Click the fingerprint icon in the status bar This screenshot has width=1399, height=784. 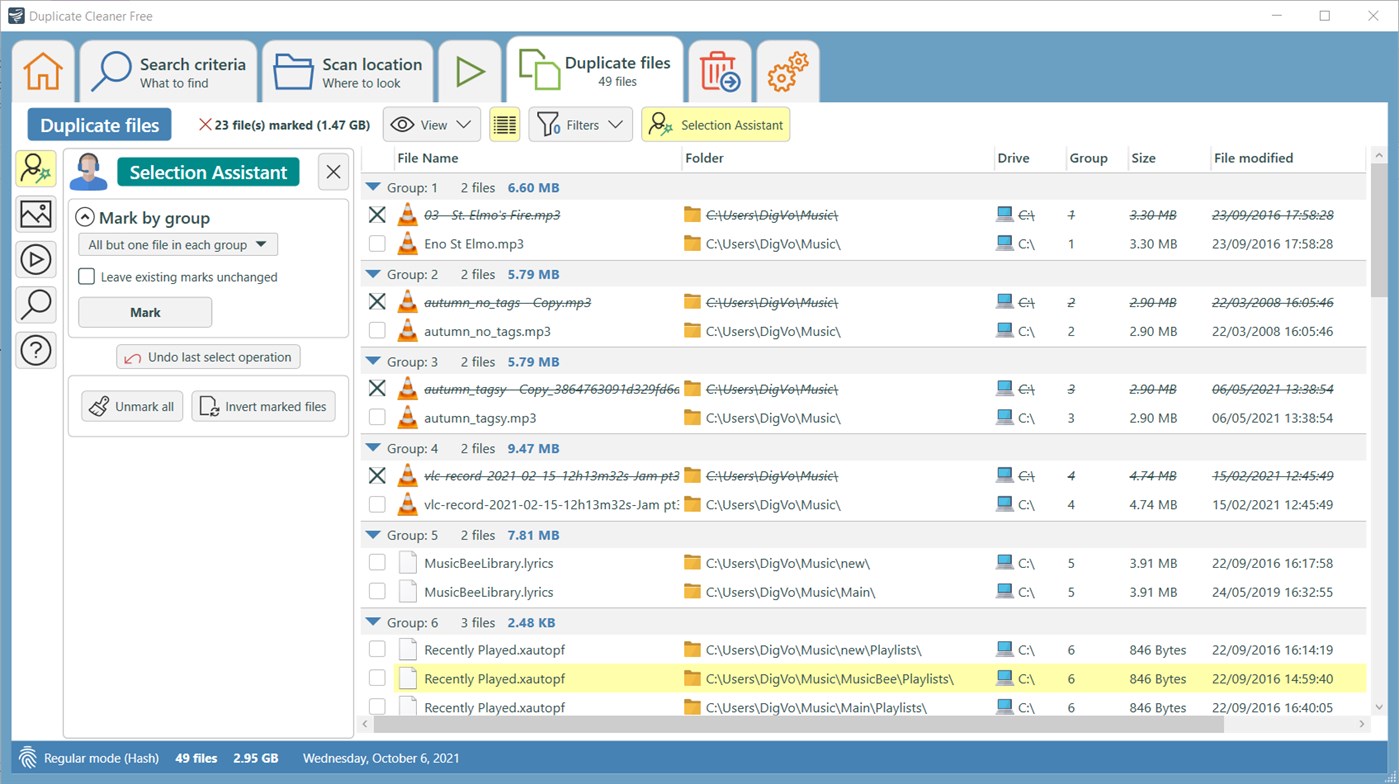27,757
